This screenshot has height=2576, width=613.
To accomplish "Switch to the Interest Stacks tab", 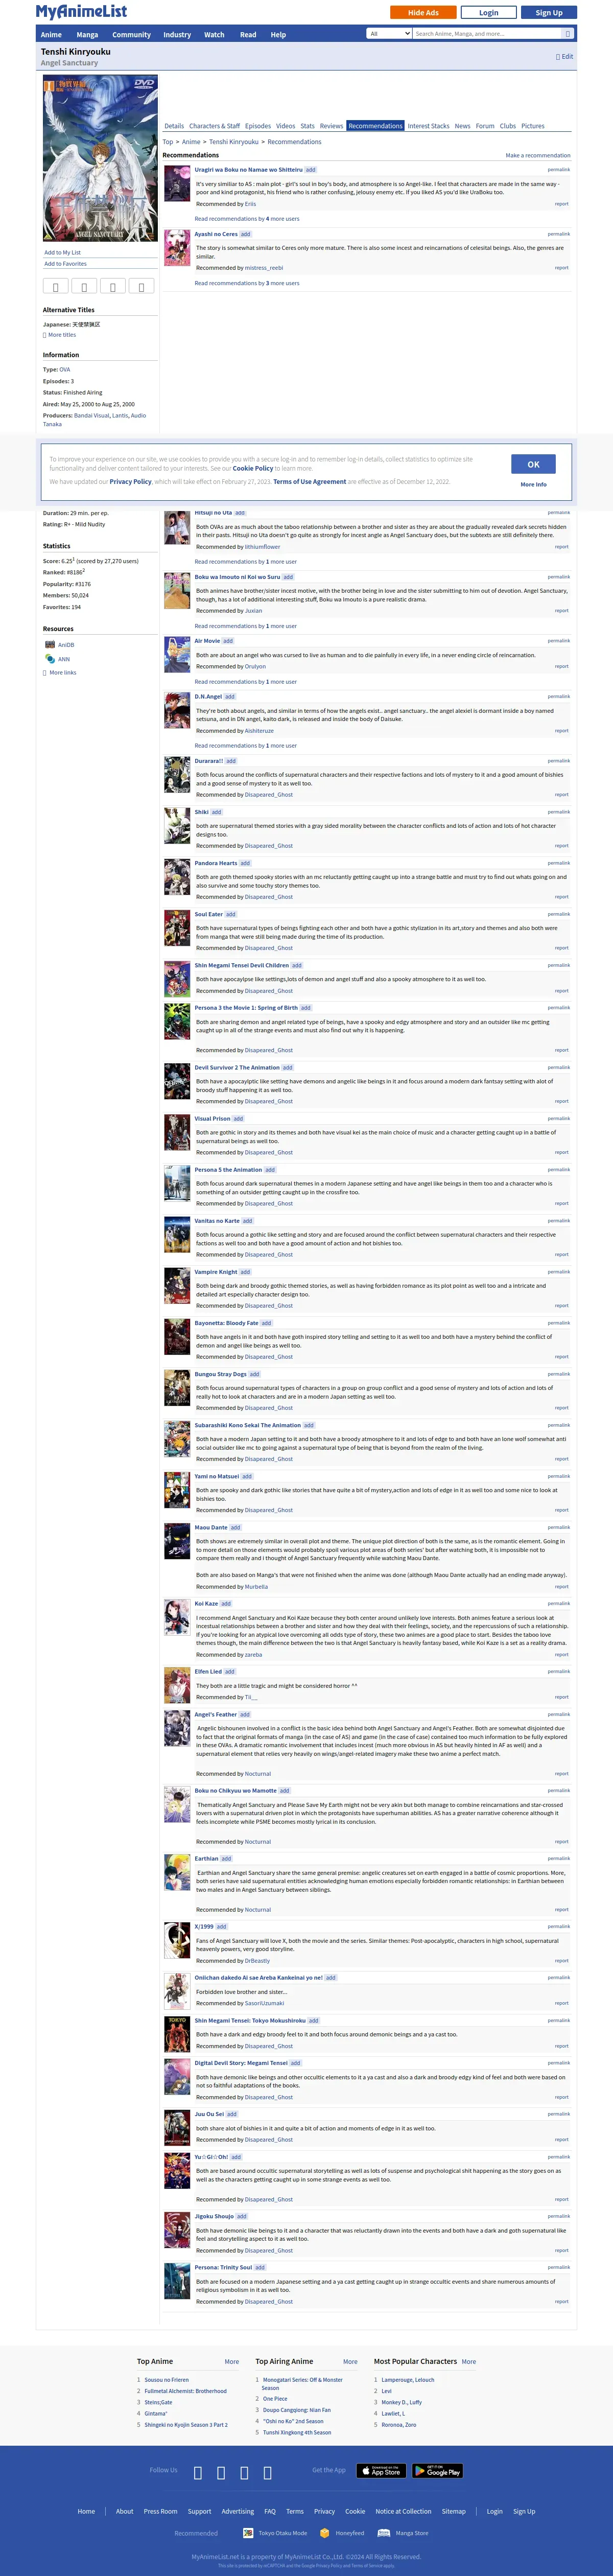I will (428, 126).
